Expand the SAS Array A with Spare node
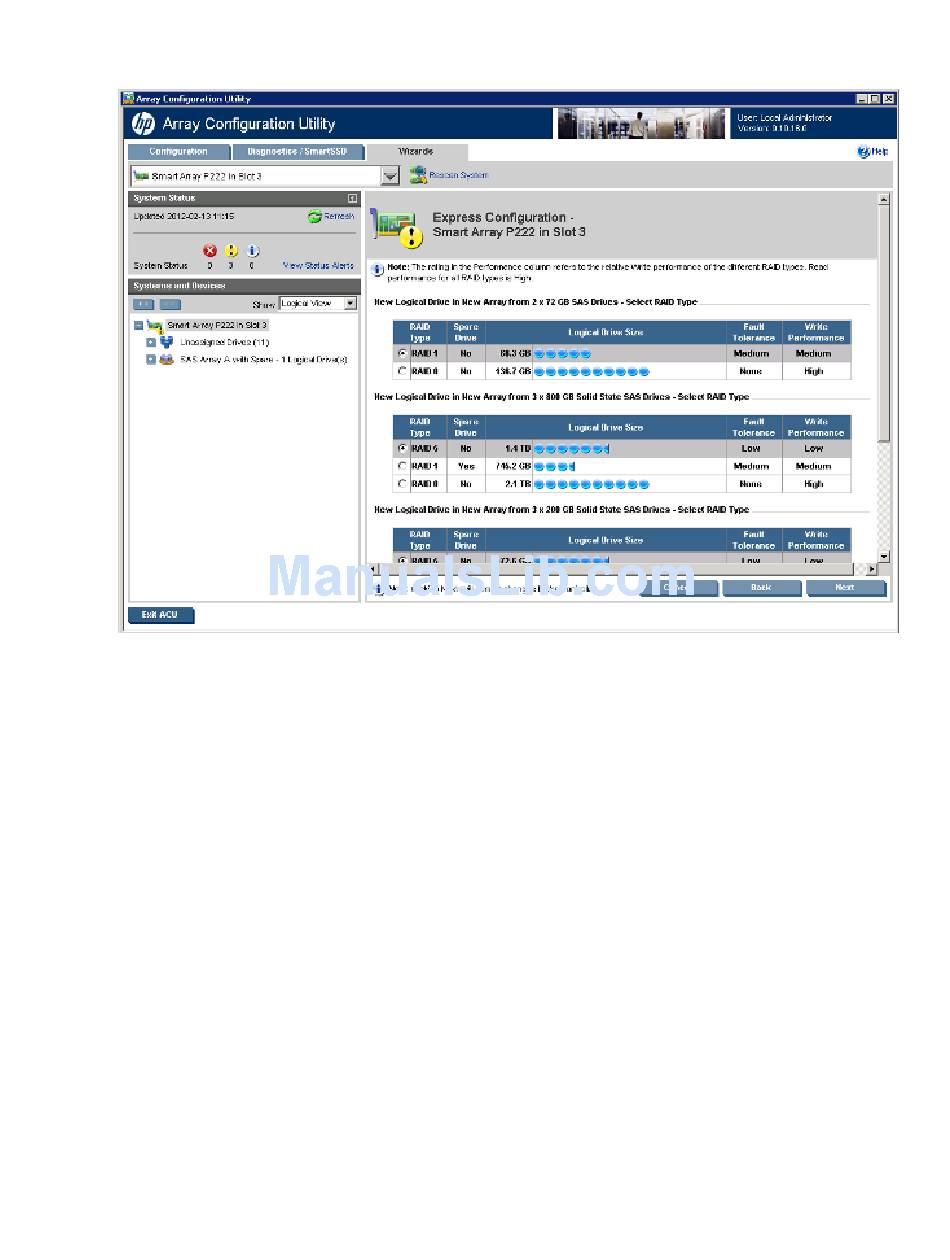 151,359
